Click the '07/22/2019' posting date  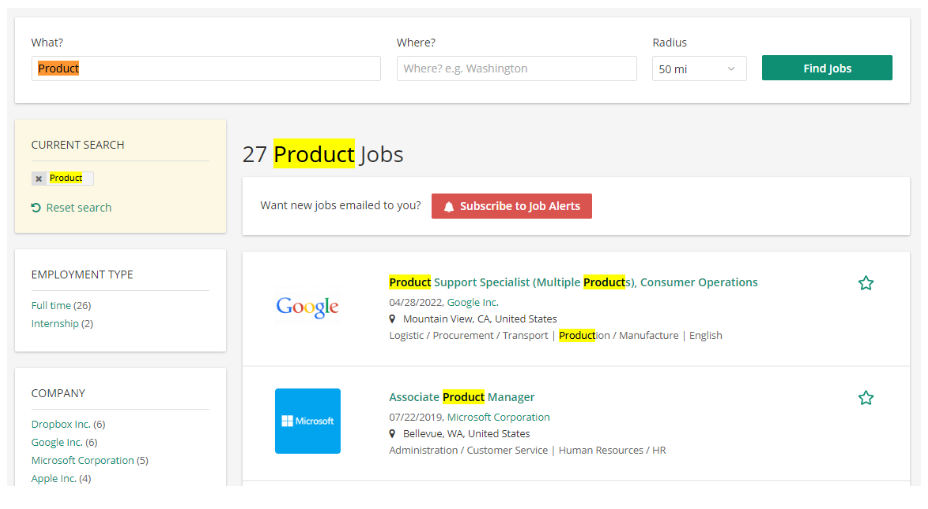(415, 417)
